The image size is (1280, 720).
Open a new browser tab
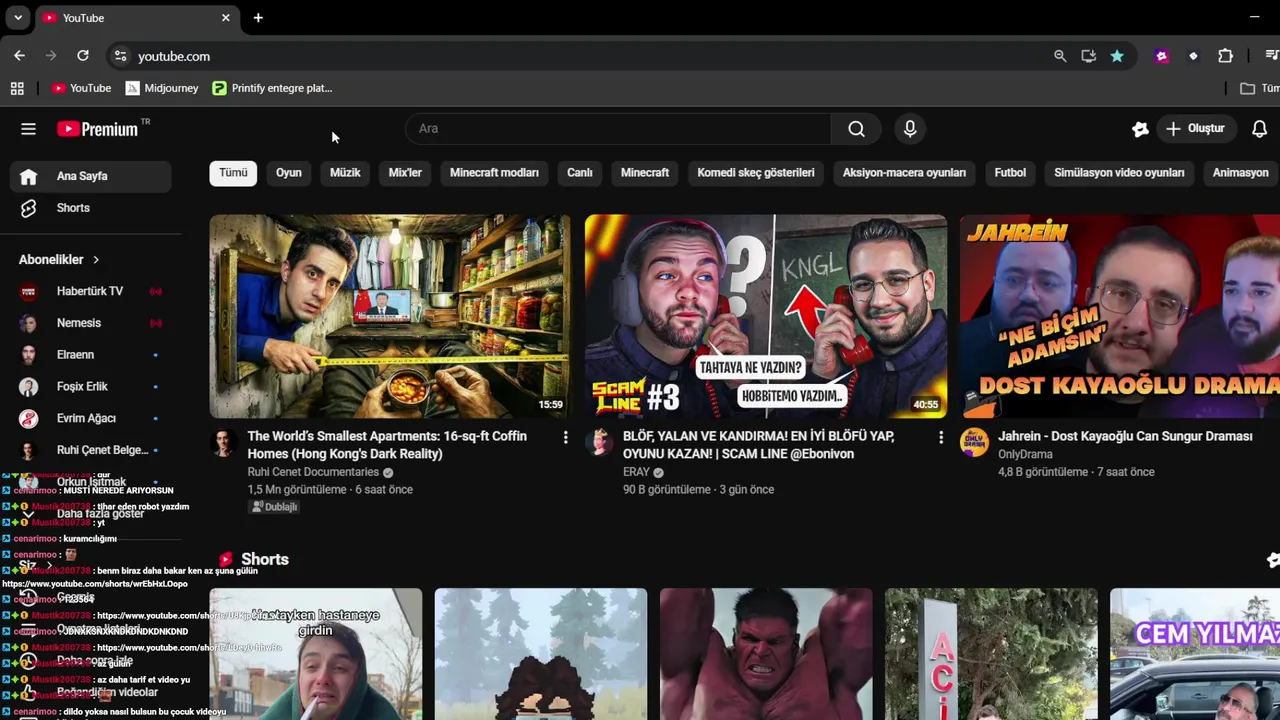pos(258,18)
